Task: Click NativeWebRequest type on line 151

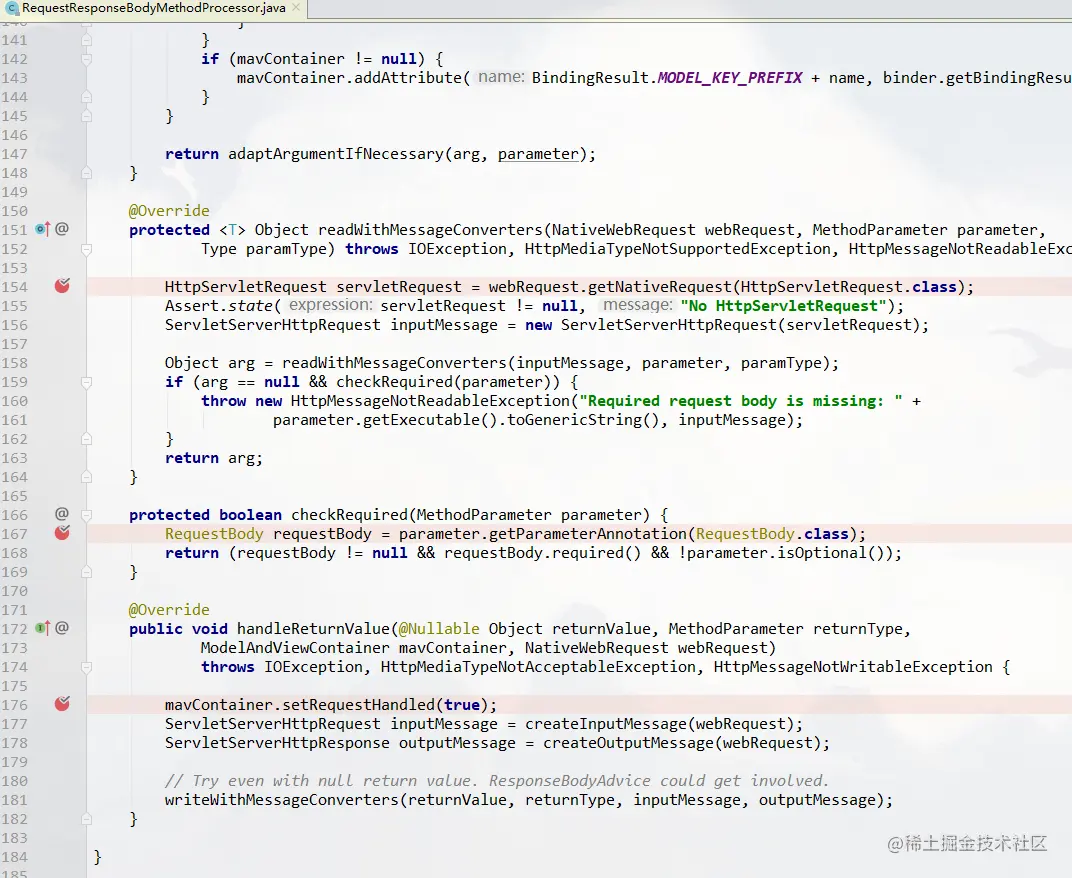Action: pyautogui.click(x=624, y=230)
